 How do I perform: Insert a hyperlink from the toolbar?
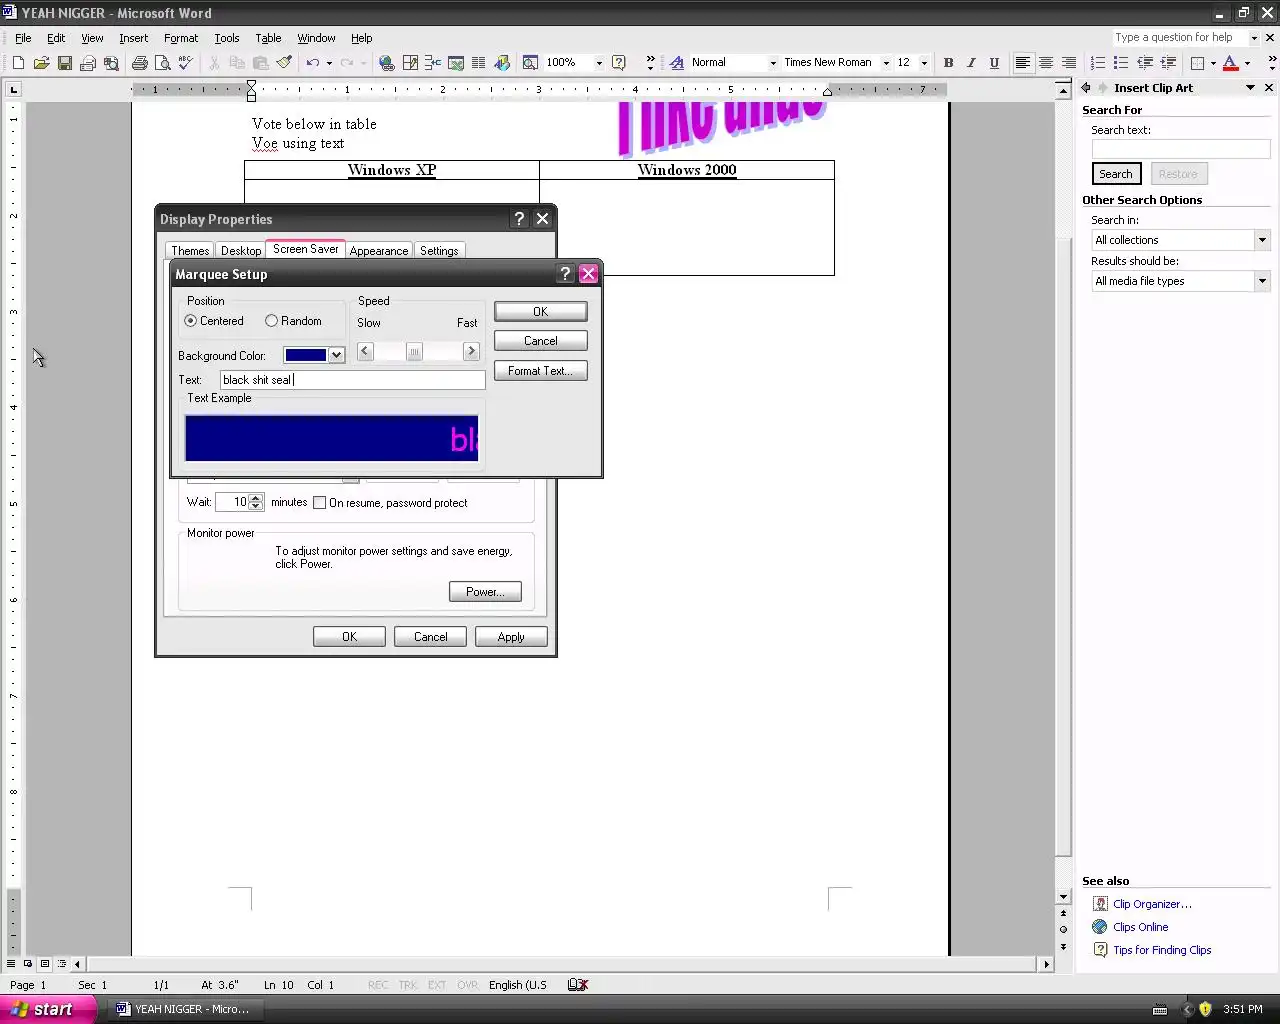pos(387,62)
